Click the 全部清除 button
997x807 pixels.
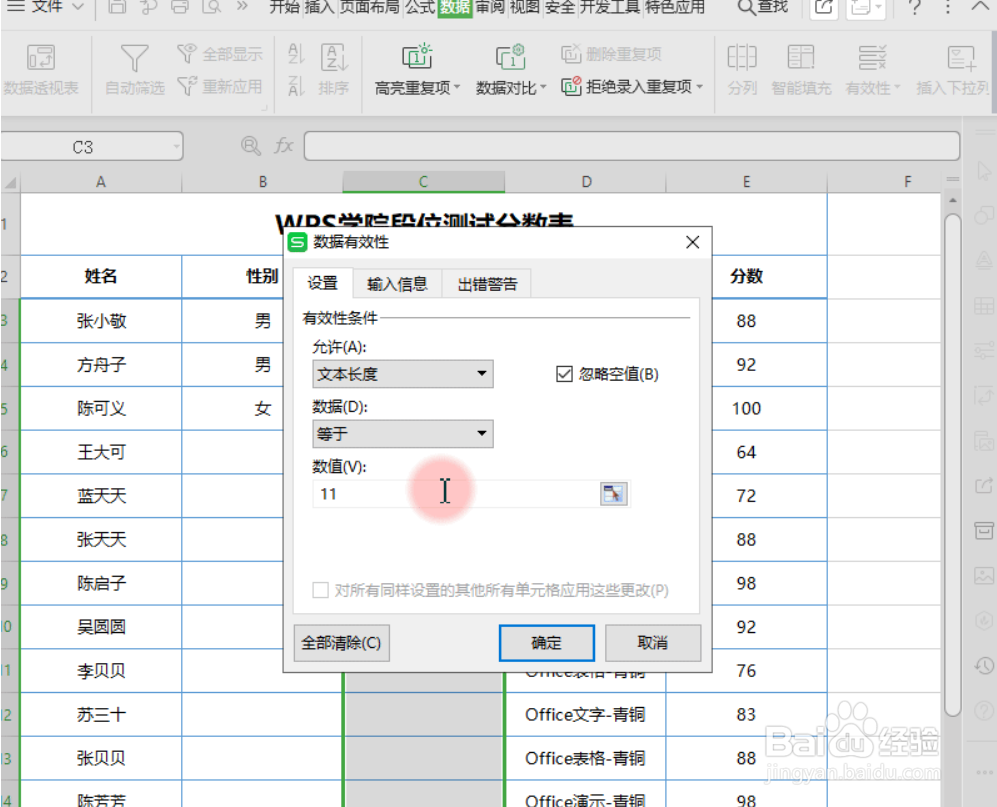coord(341,643)
